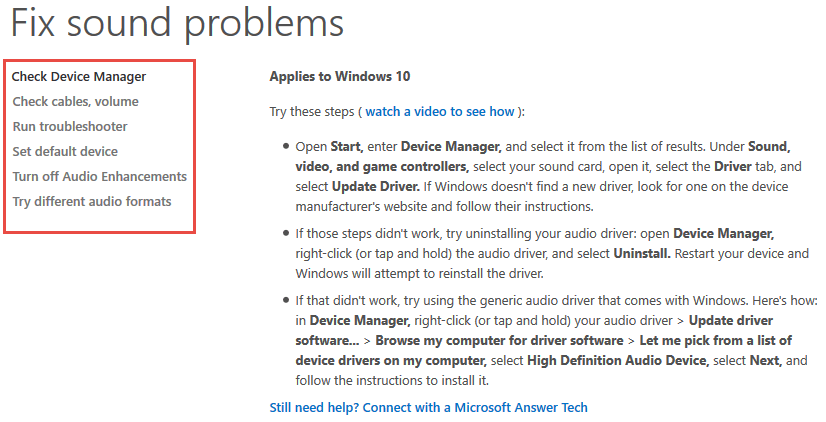
Task: Click the bold Uninstall. word
Action: [642, 253]
